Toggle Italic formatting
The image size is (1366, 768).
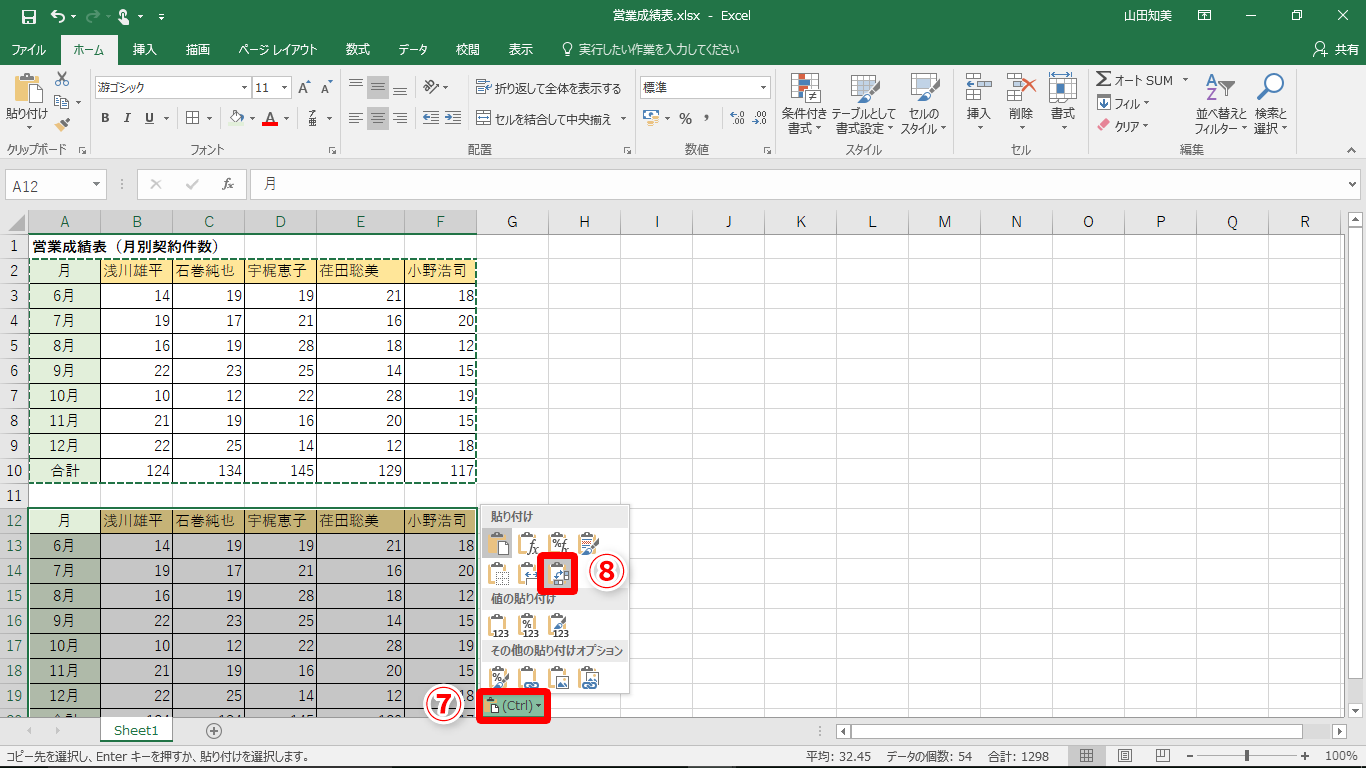(x=127, y=118)
